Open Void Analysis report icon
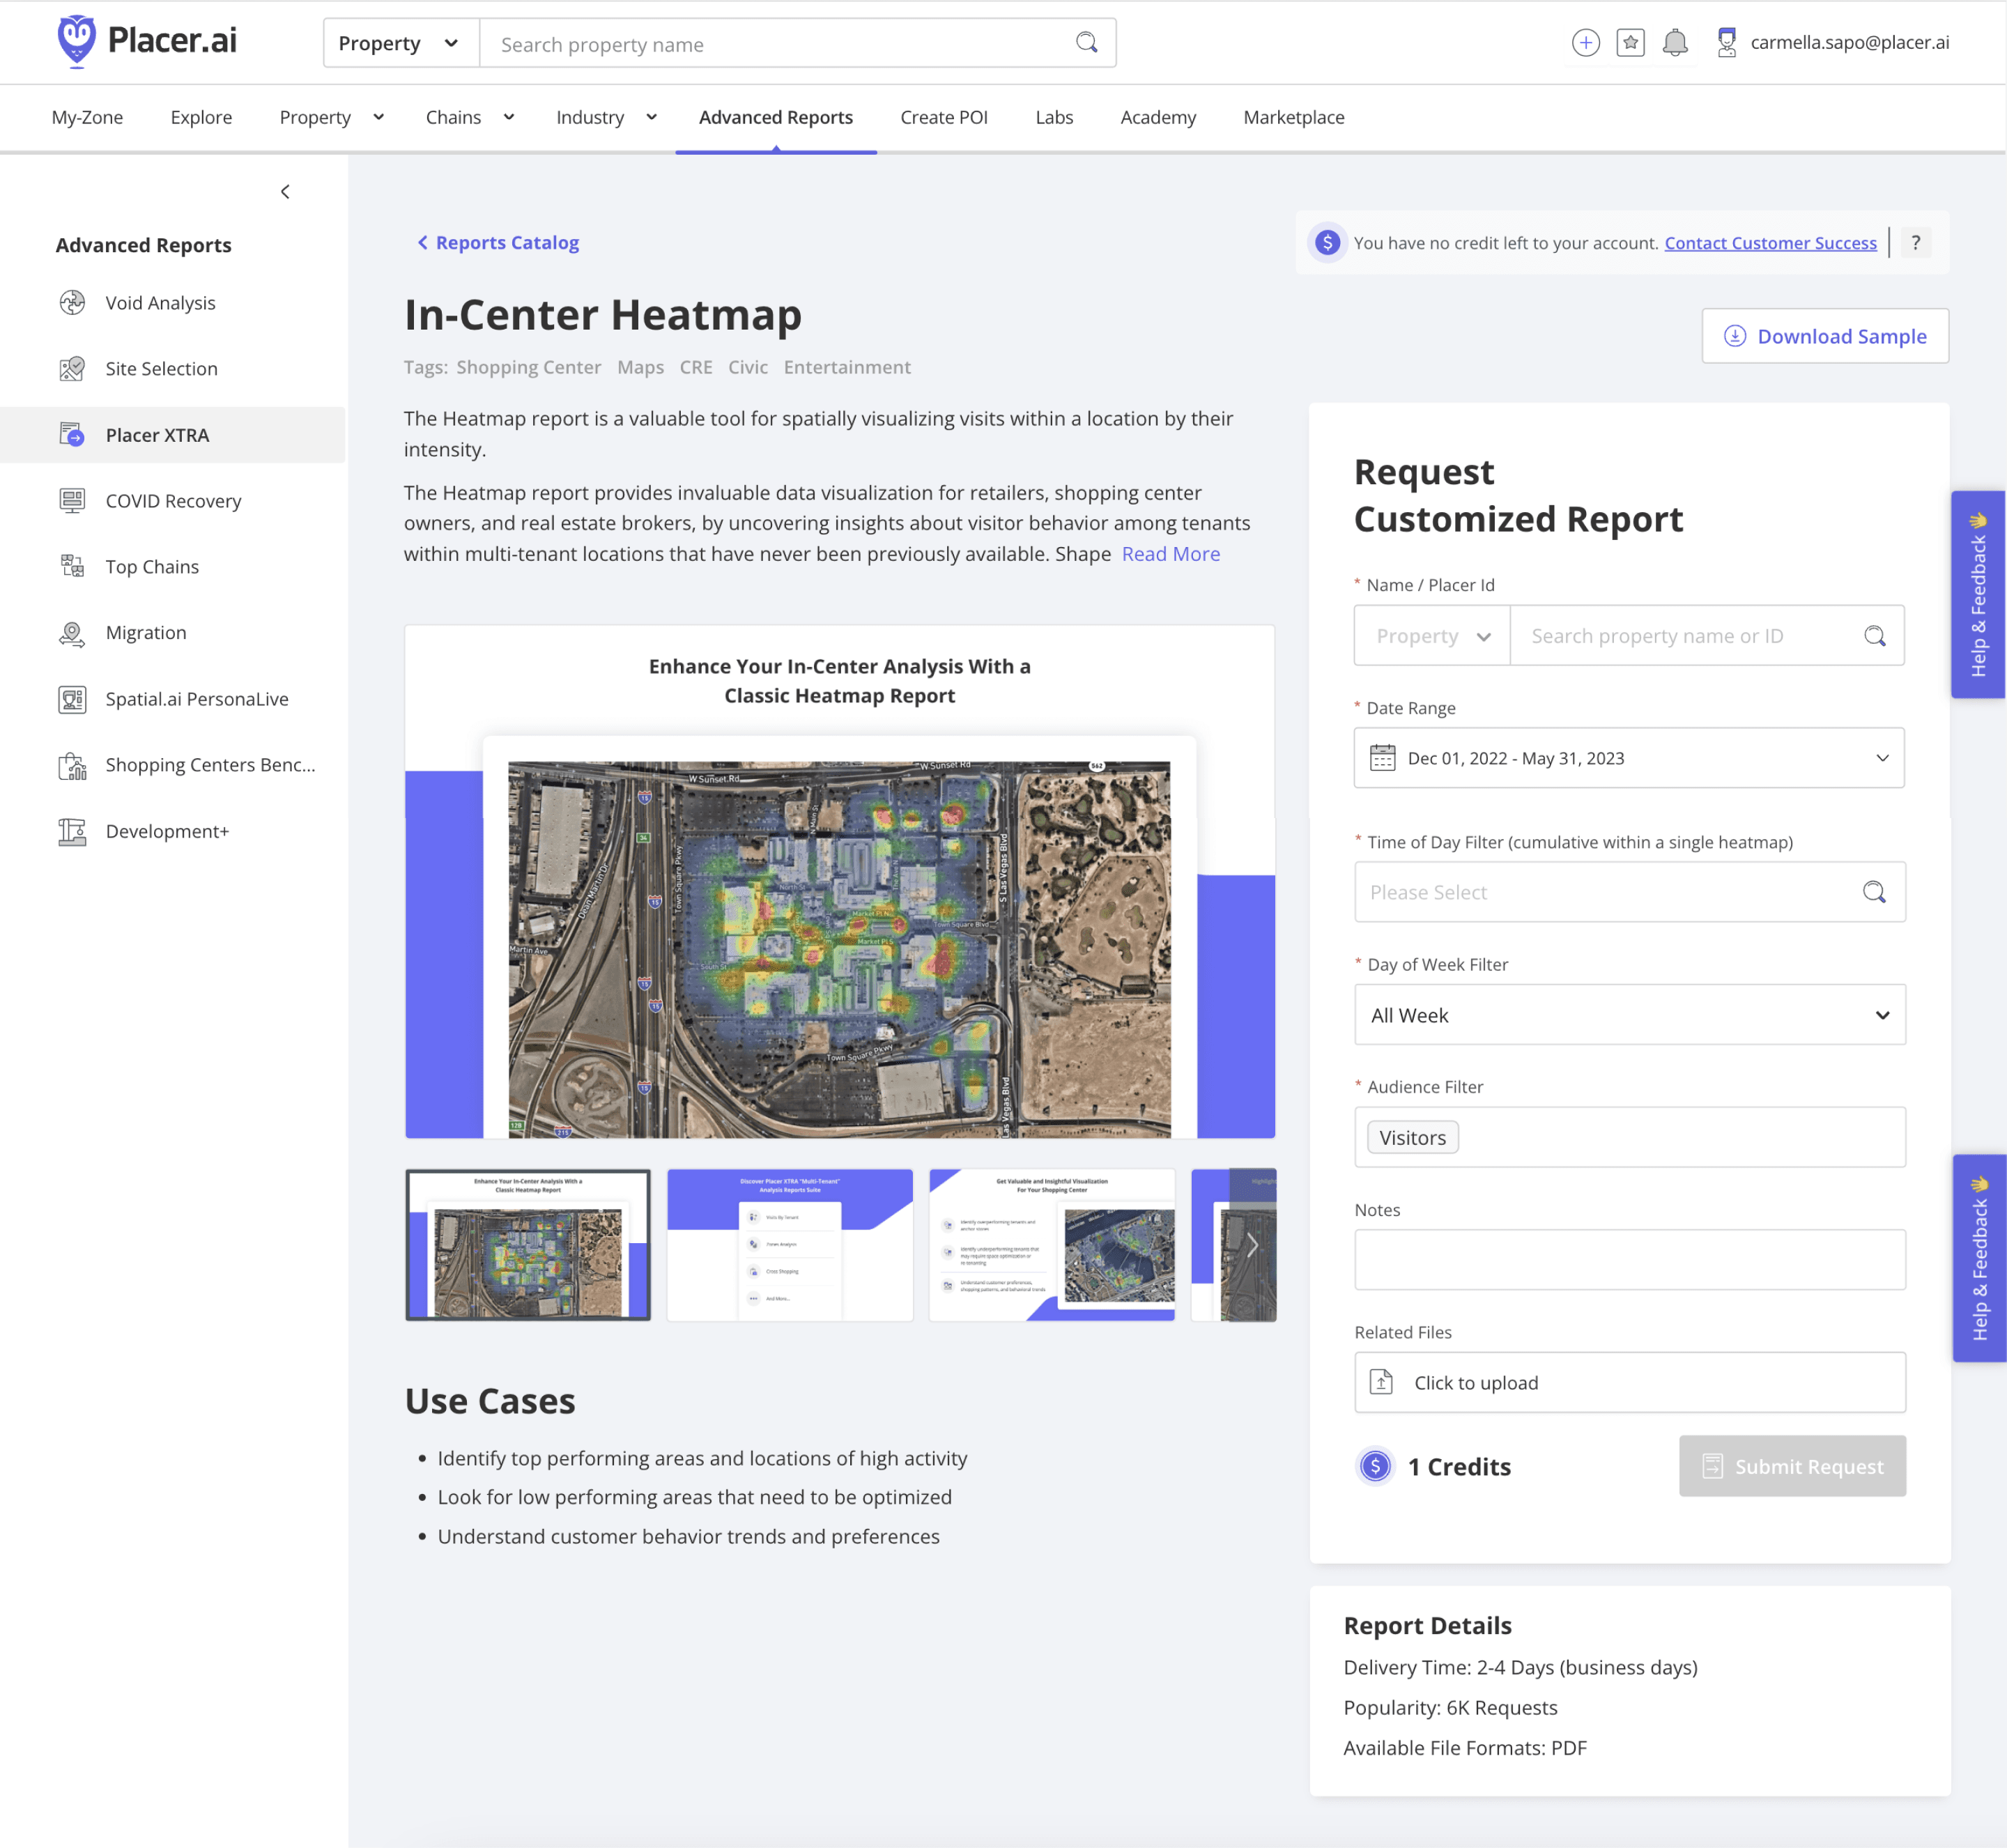 point(72,302)
